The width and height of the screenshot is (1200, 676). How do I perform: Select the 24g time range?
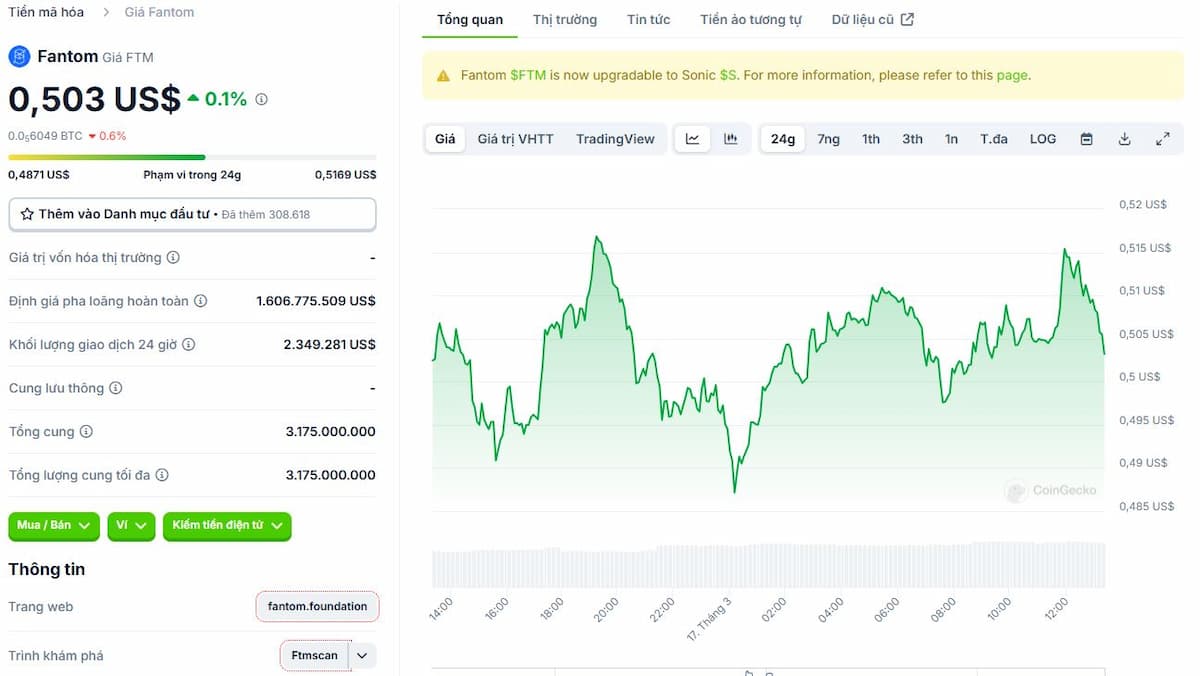tap(783, 139)
